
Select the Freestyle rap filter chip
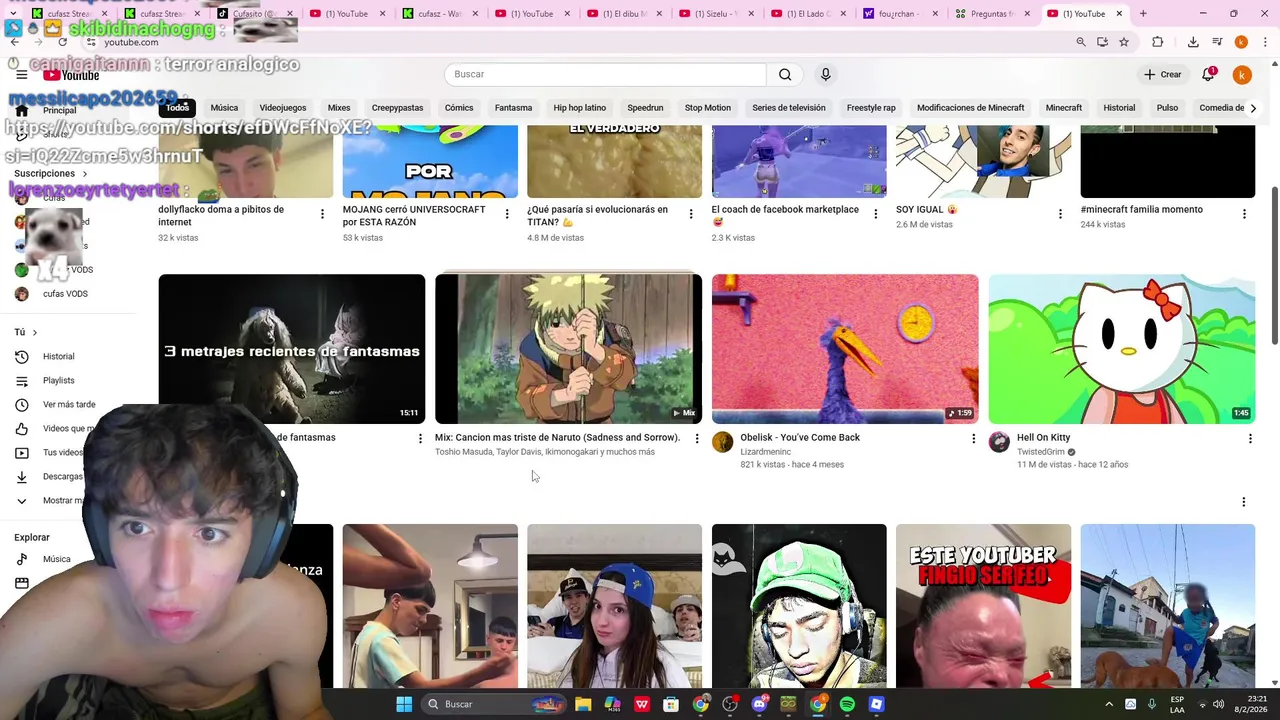pos(871,108)
